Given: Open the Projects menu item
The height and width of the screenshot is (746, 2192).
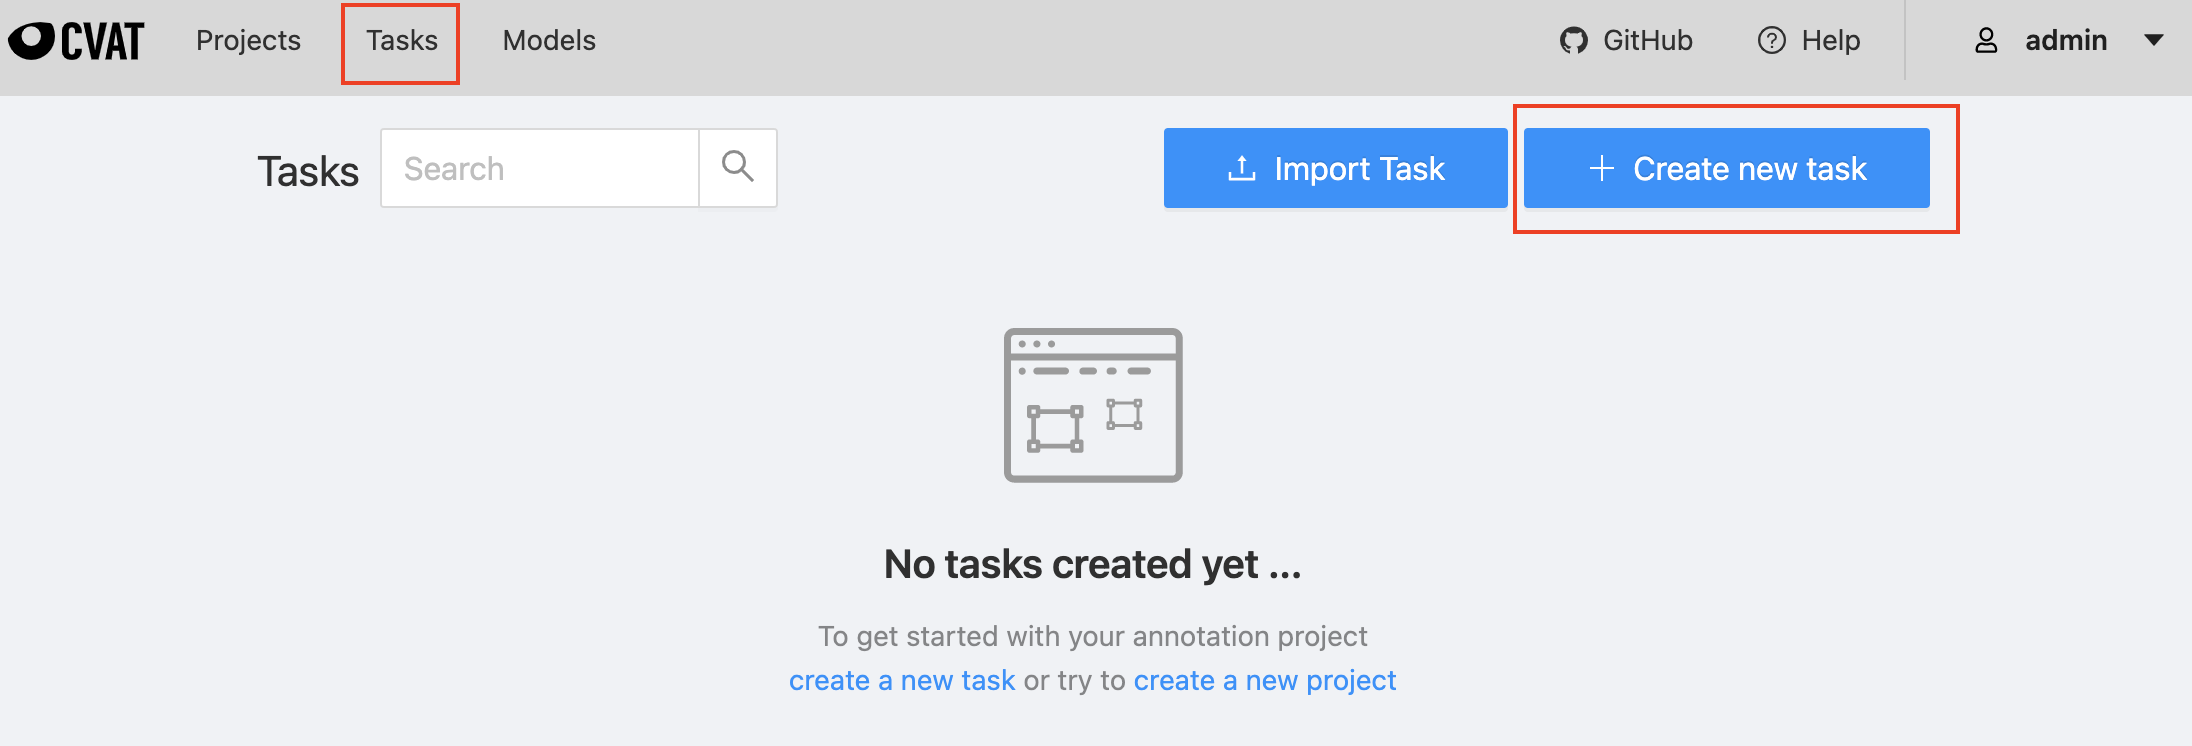Looking at the screenshot, I should 248,40.
